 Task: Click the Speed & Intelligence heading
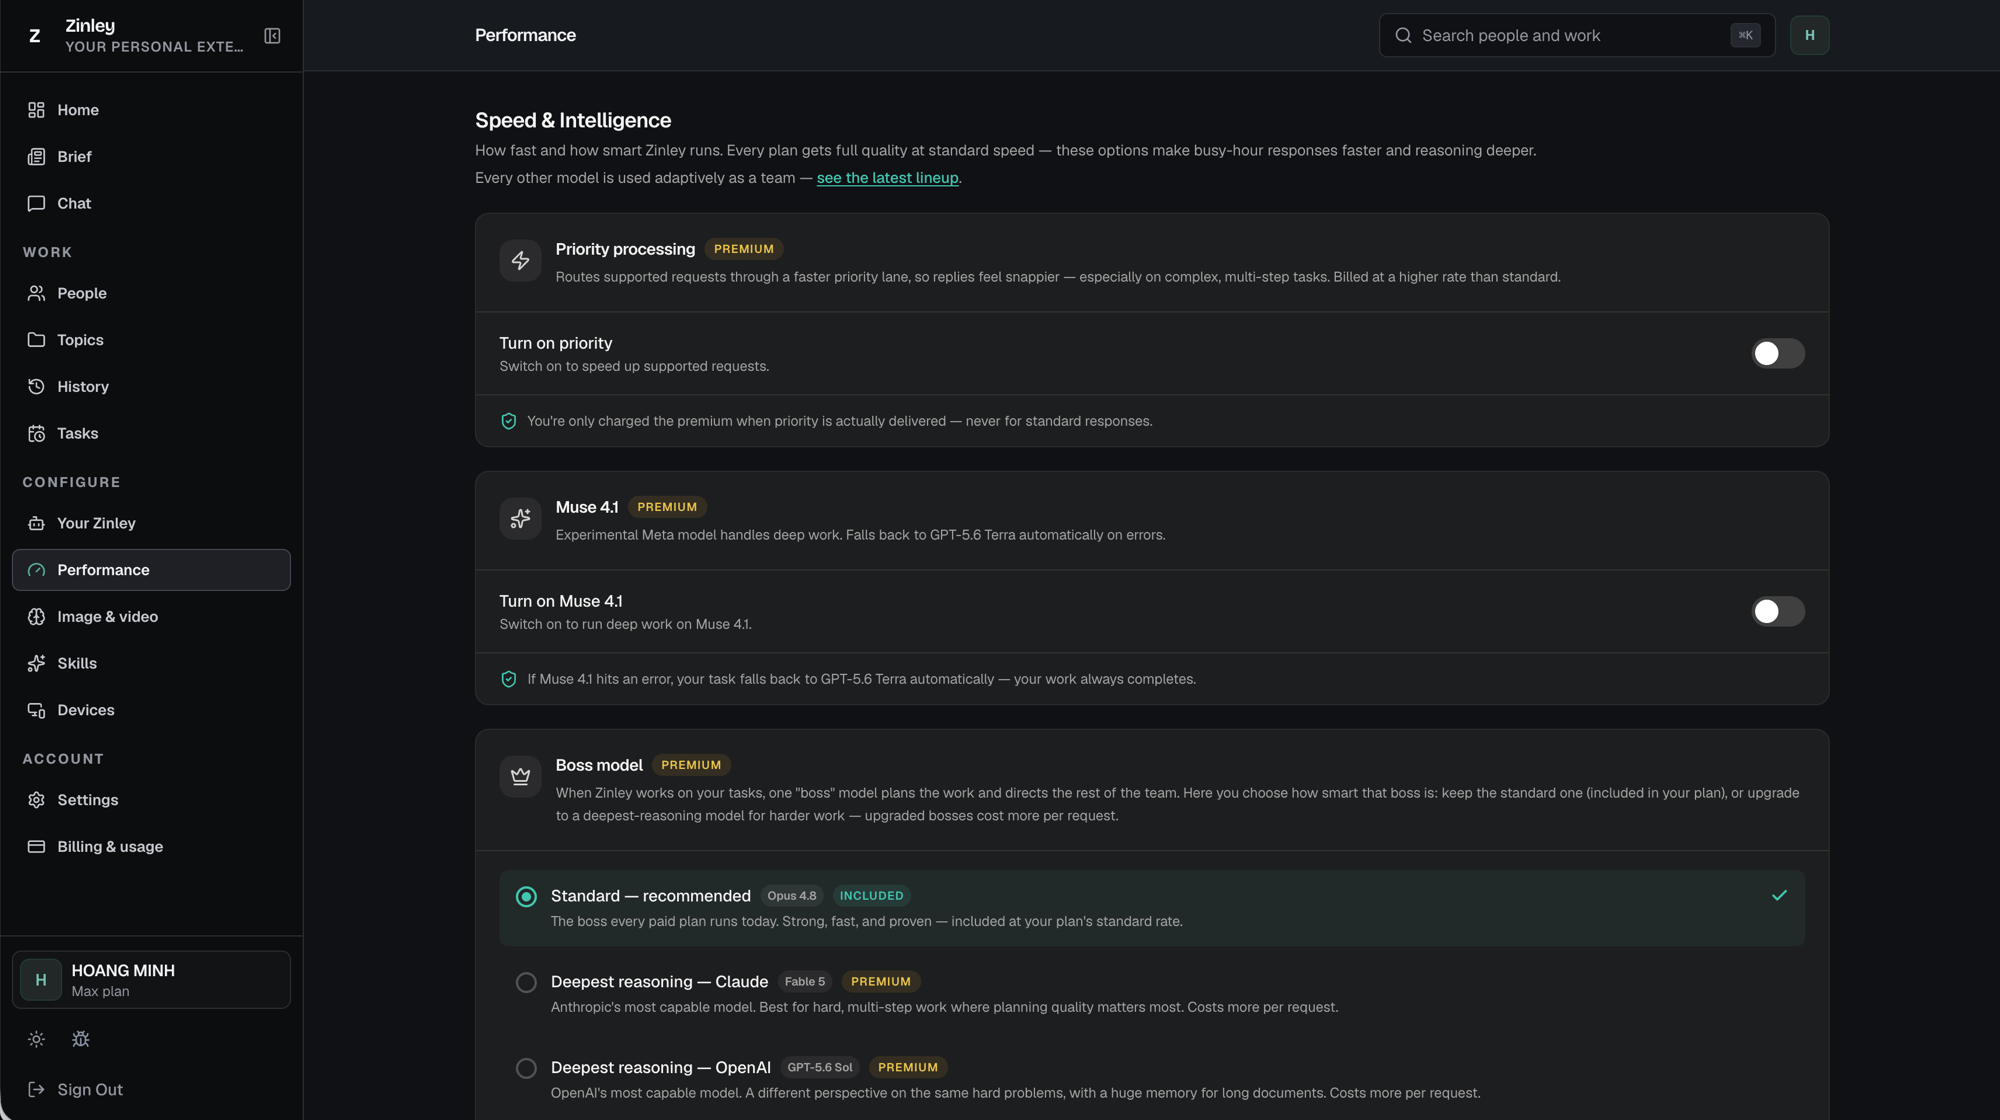(x=573, y=120)
